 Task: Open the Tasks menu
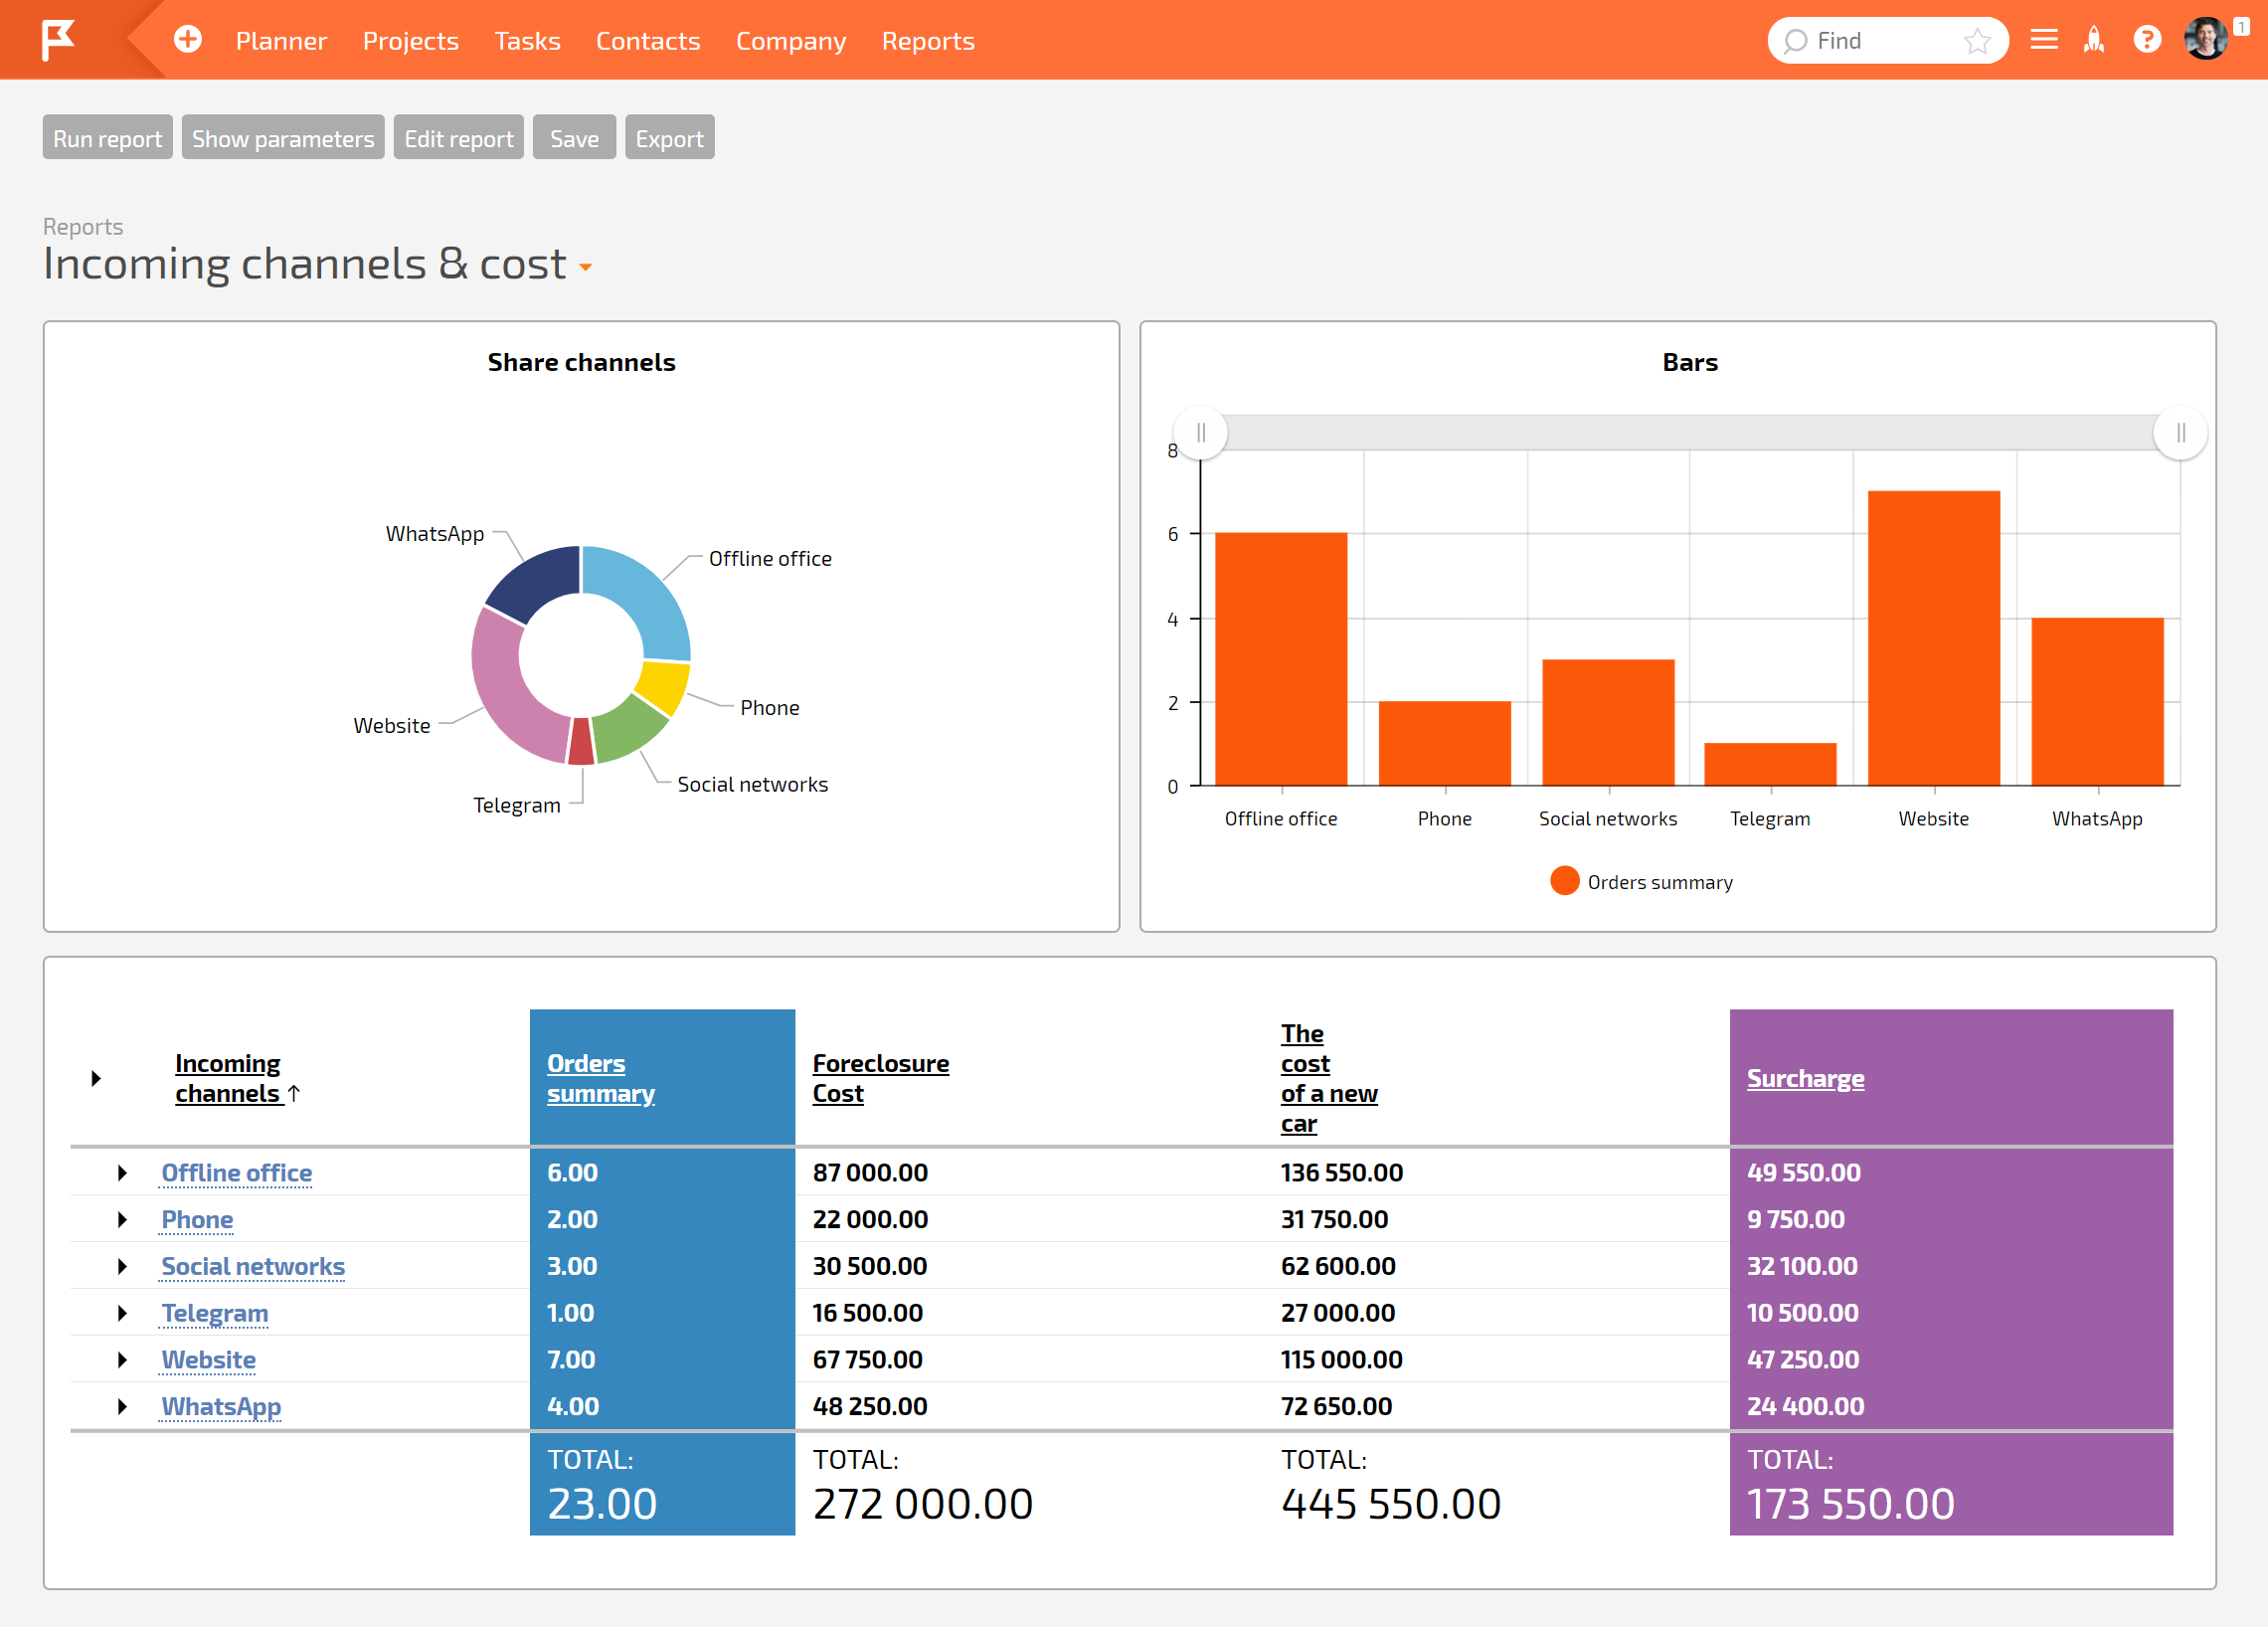coord(527,41)
